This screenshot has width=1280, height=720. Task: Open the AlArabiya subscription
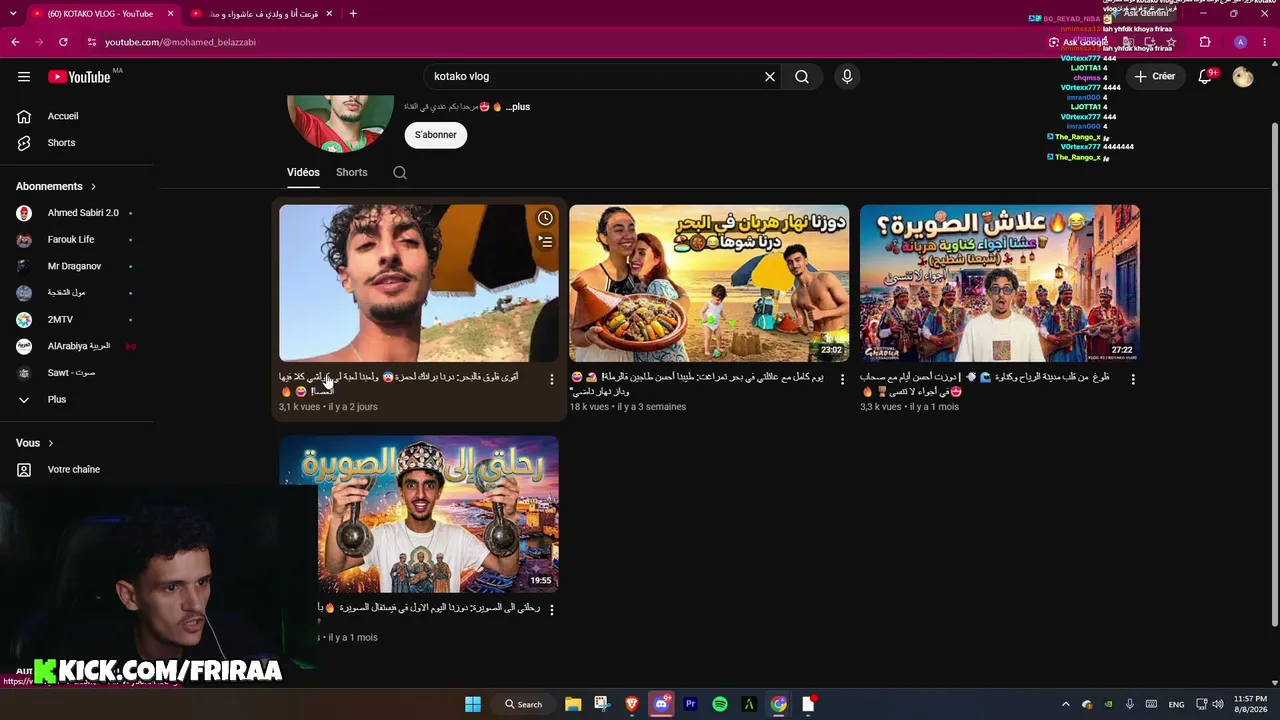(77, 346)
